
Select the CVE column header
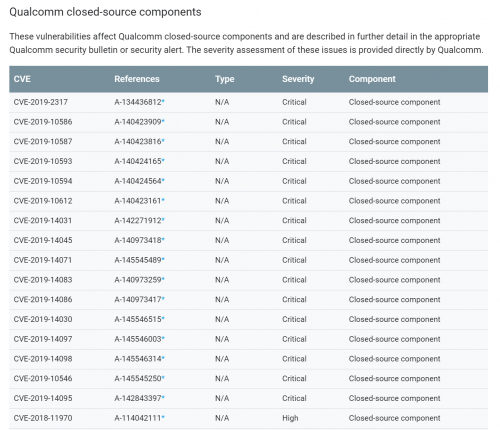(x=22, y=79)
